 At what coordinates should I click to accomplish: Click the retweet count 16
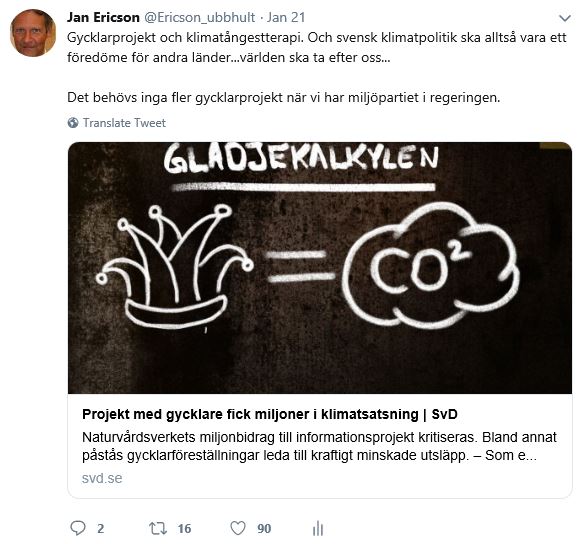(x=184, y=529)
